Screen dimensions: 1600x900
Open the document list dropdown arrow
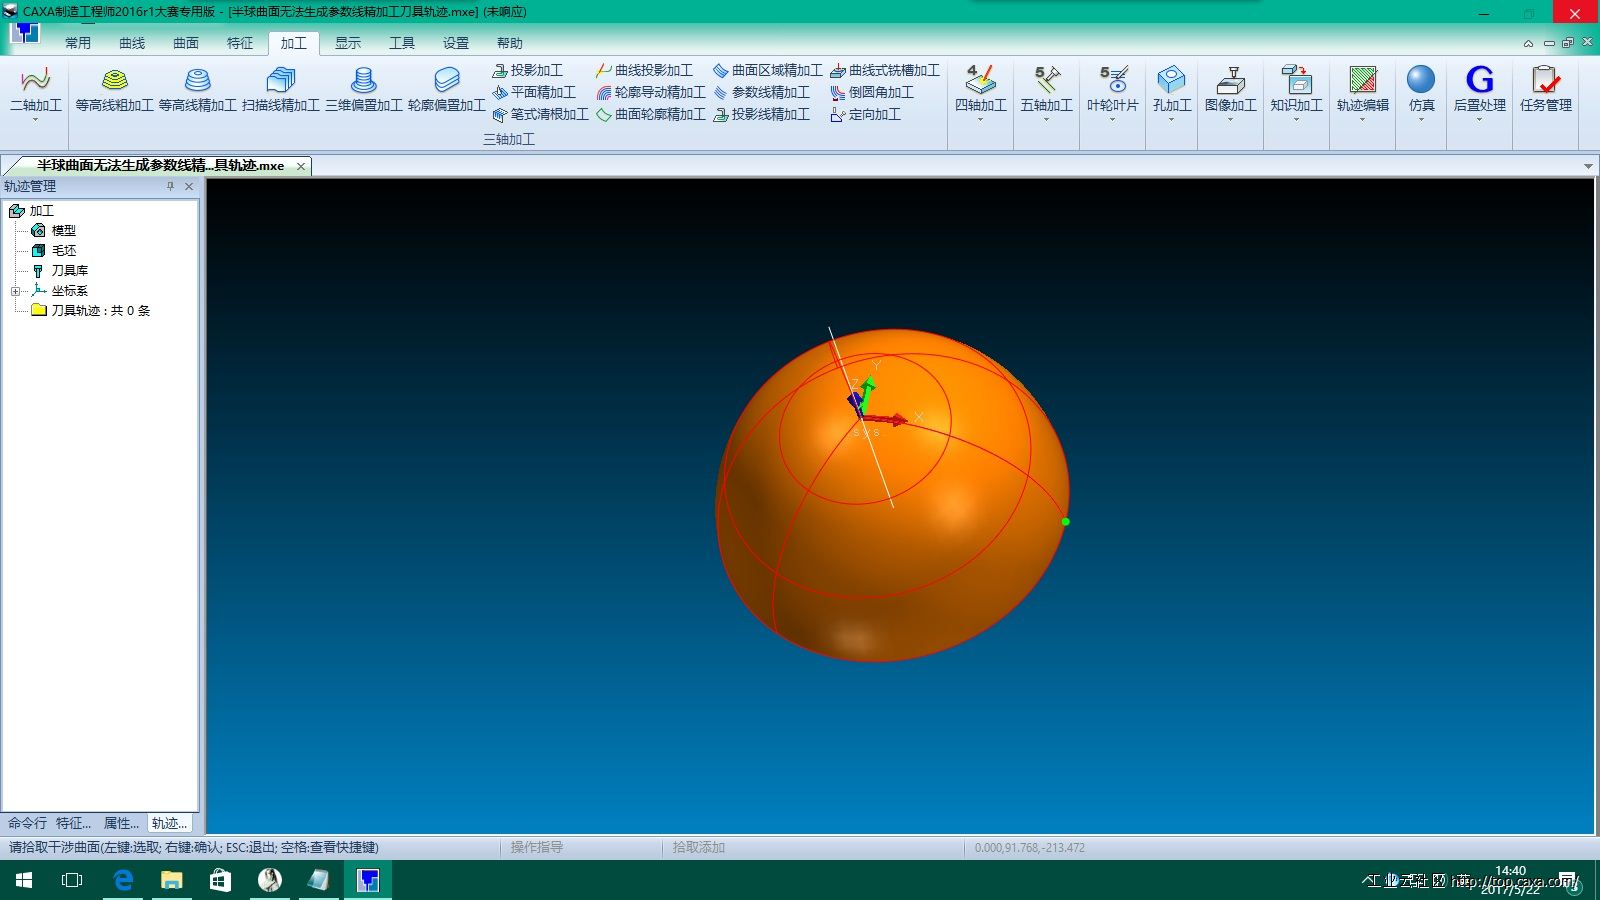(x=1588, y=166)
